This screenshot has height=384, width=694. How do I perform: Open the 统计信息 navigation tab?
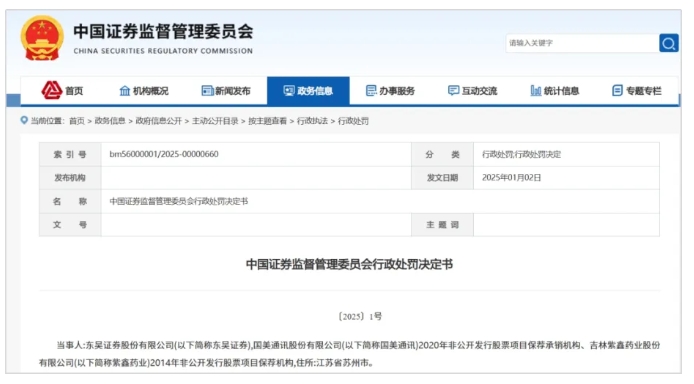555,91
